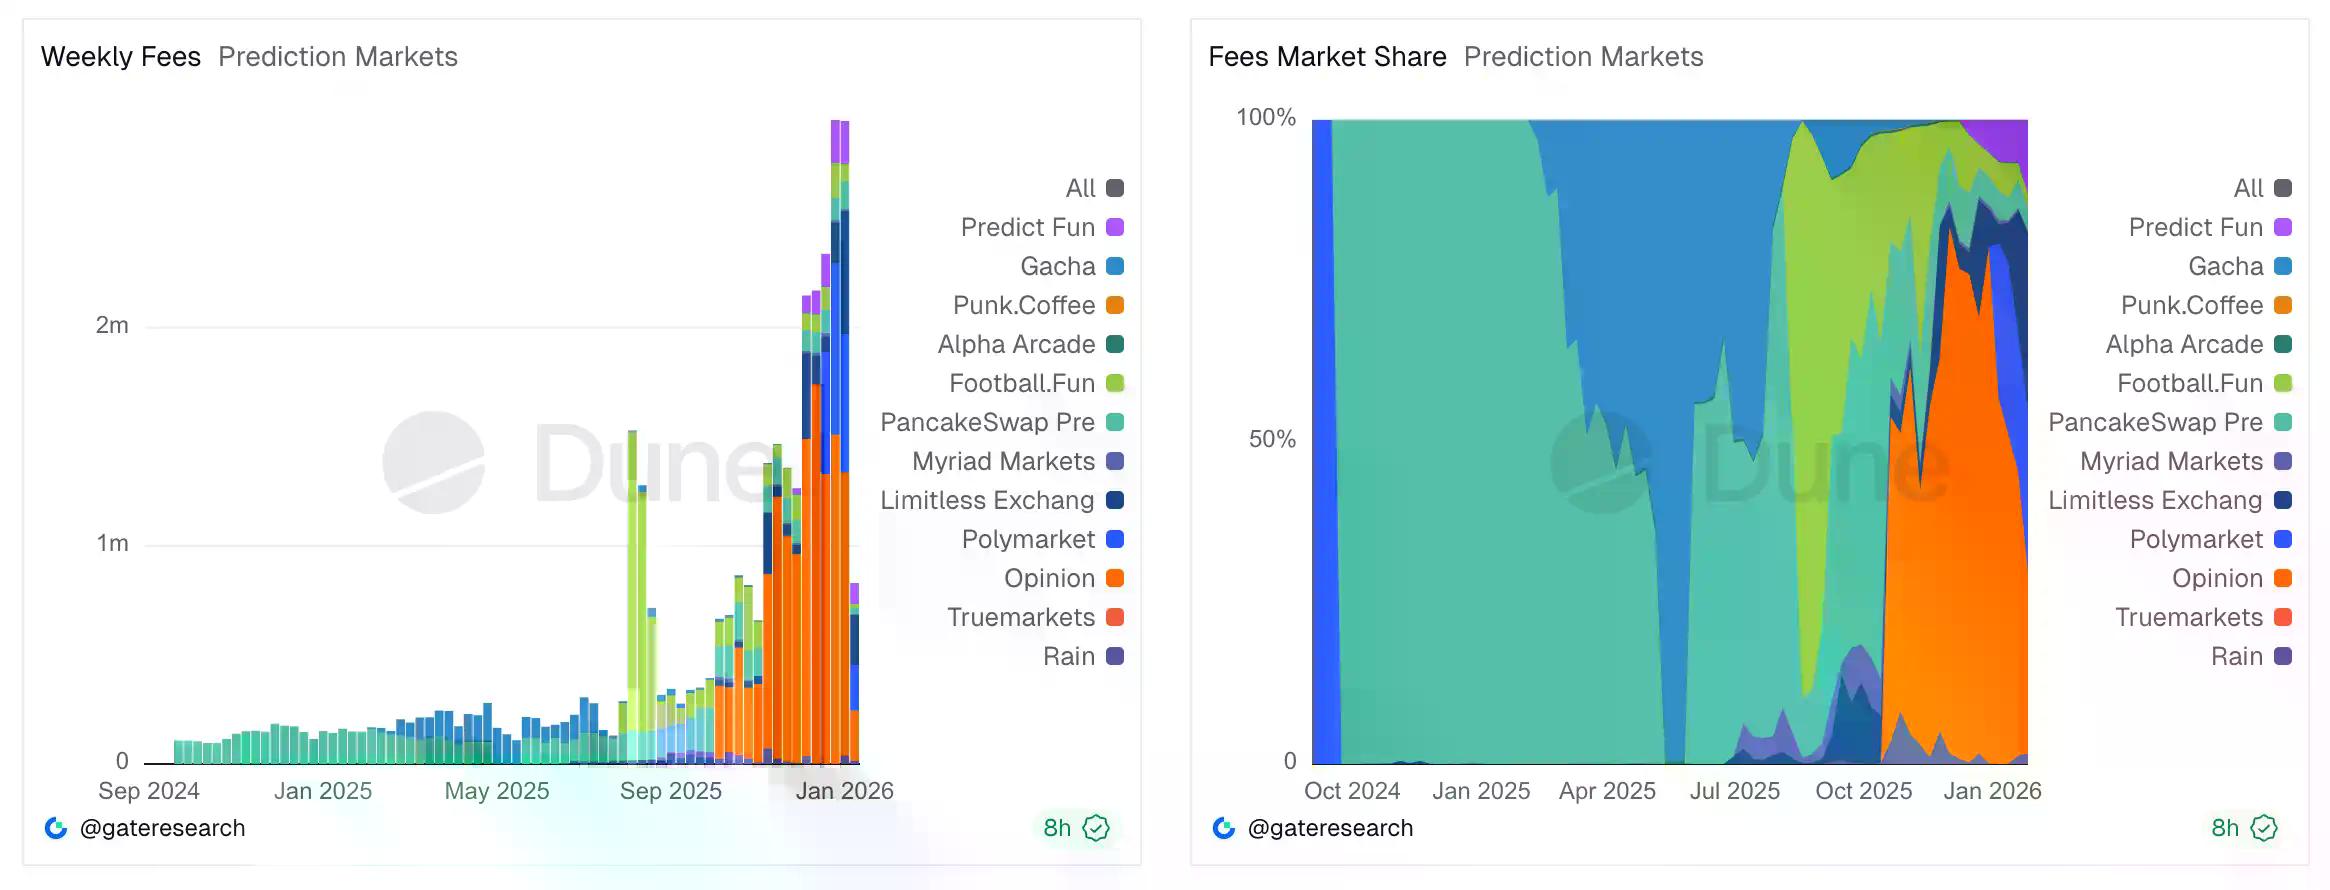The image size is (2330, 890).
Task: Click the Gacha color swatch in Weekly Fees legend
Action: point(1115,266)
